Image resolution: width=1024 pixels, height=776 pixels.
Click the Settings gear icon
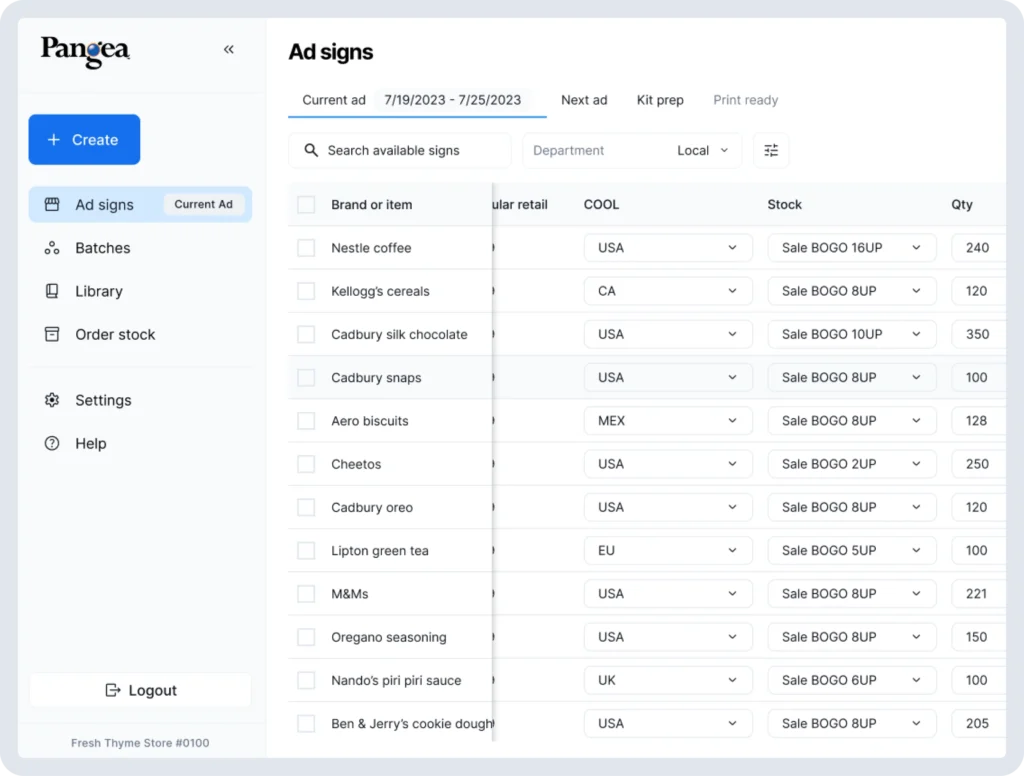[x=52, y=400]
